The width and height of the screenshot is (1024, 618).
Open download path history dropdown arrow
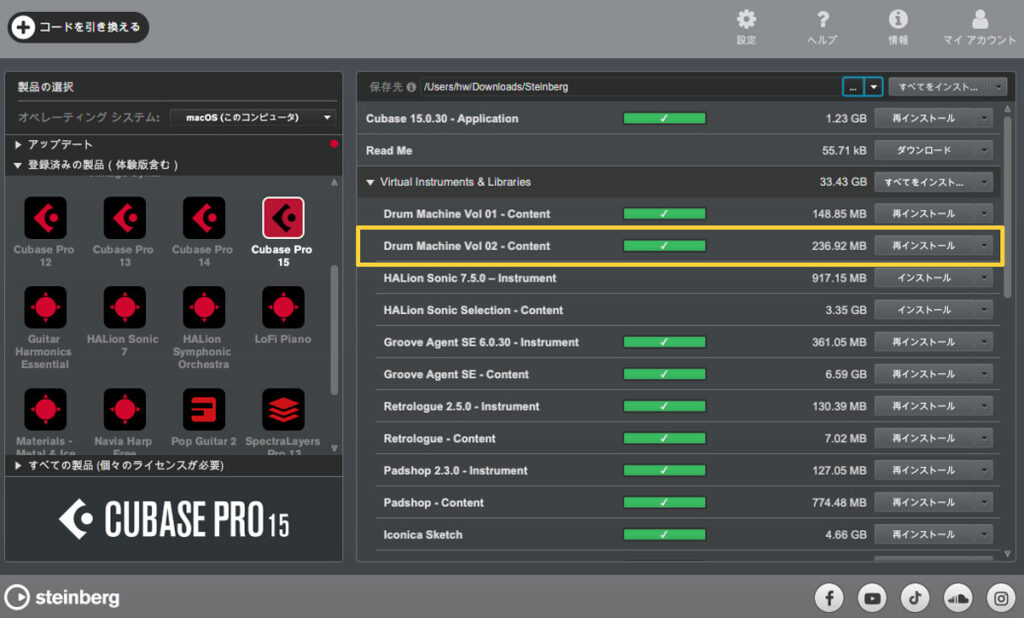coord(873,87)
